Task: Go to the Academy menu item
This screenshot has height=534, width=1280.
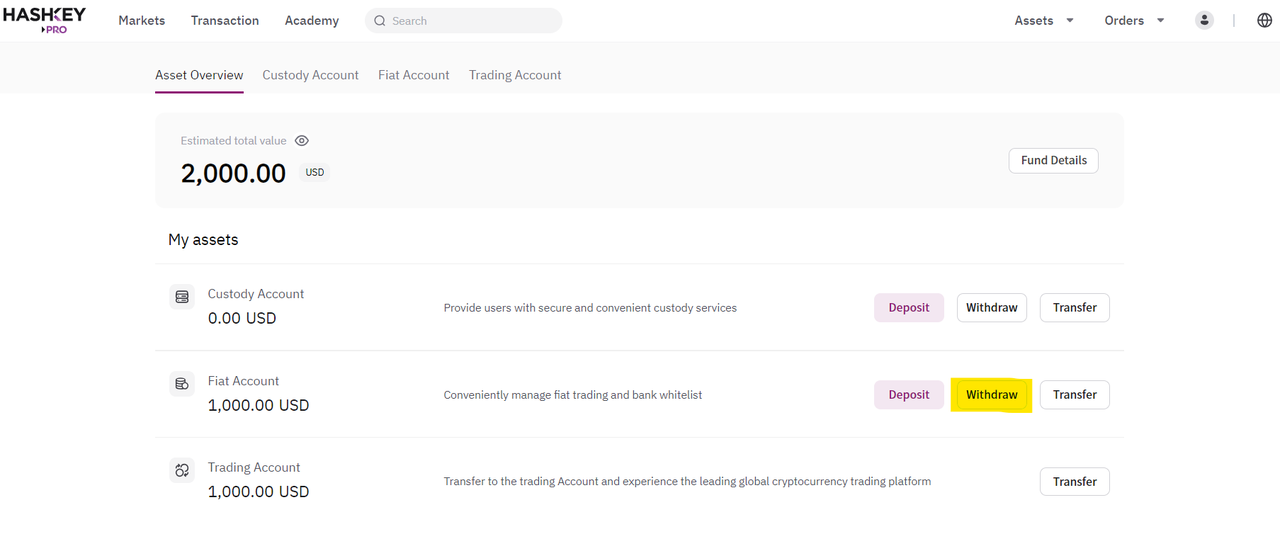Action: coord(312,20)
